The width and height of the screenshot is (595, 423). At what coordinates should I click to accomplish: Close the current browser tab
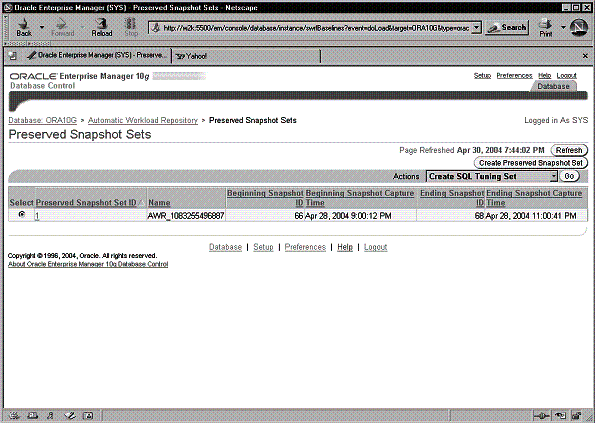pos(585,56)
